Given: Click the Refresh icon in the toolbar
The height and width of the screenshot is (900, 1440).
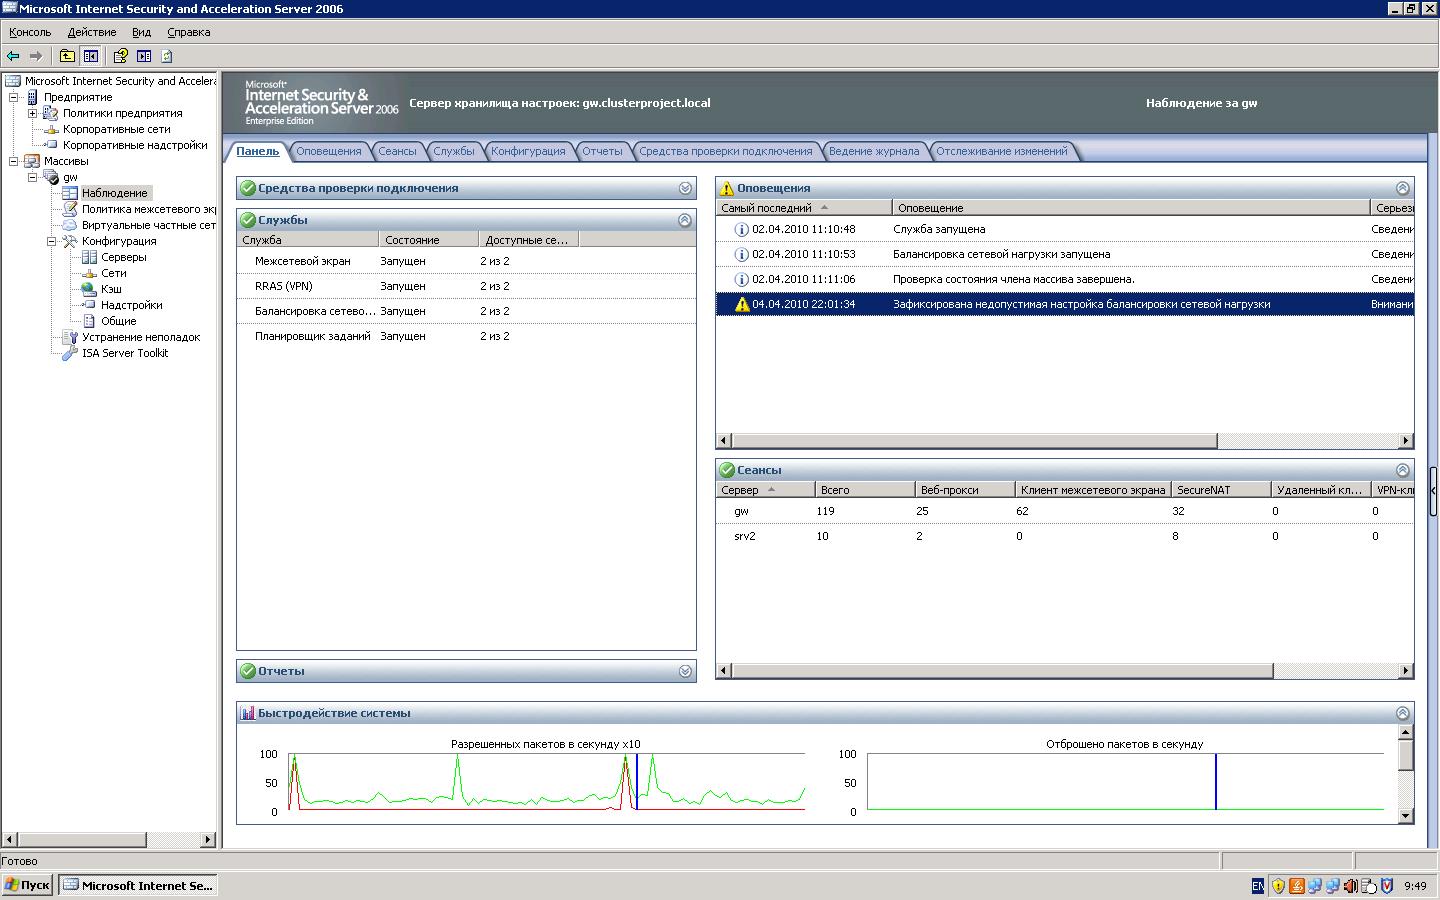Looking at the screenshot, I should tap(167, 56).
